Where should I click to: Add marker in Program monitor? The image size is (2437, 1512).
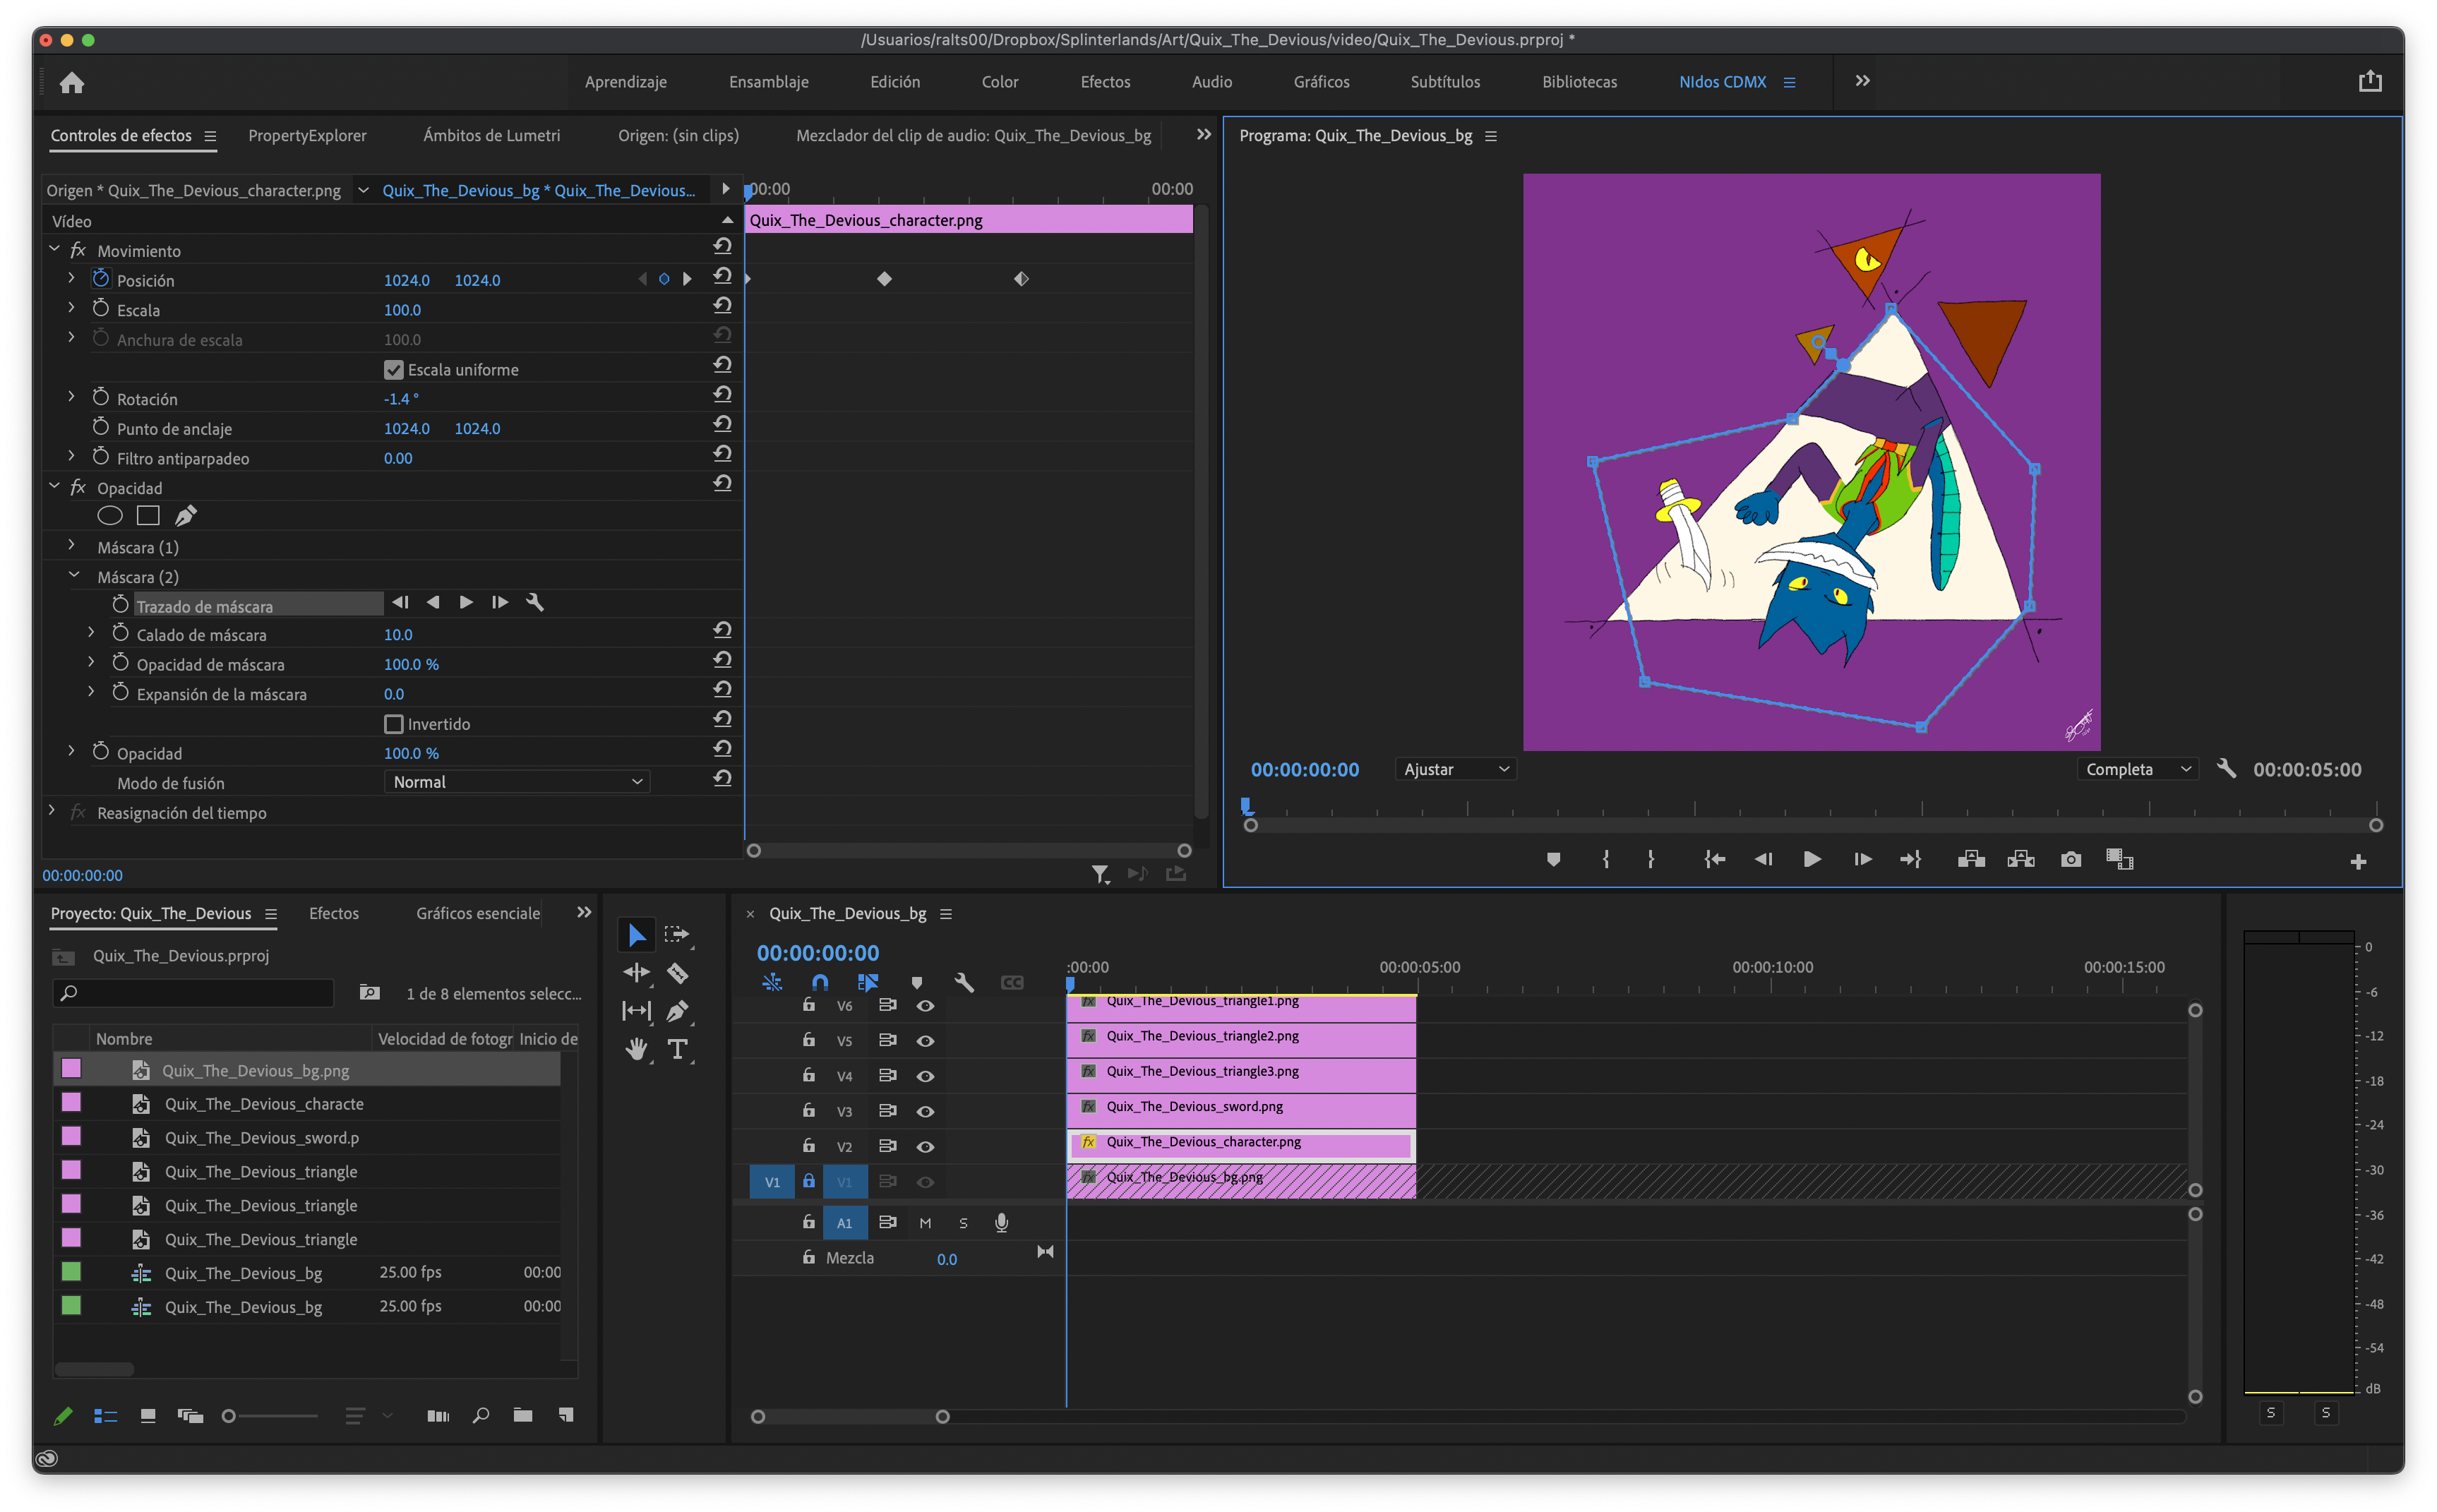click(x=1553, y=860)
